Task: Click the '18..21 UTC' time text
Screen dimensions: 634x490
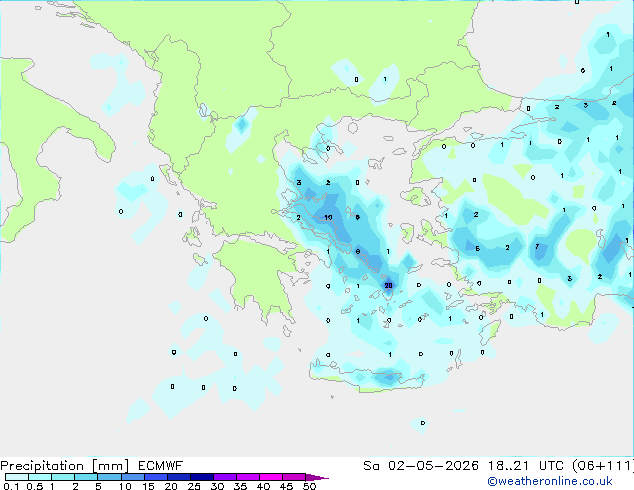Action: [526, 466]
